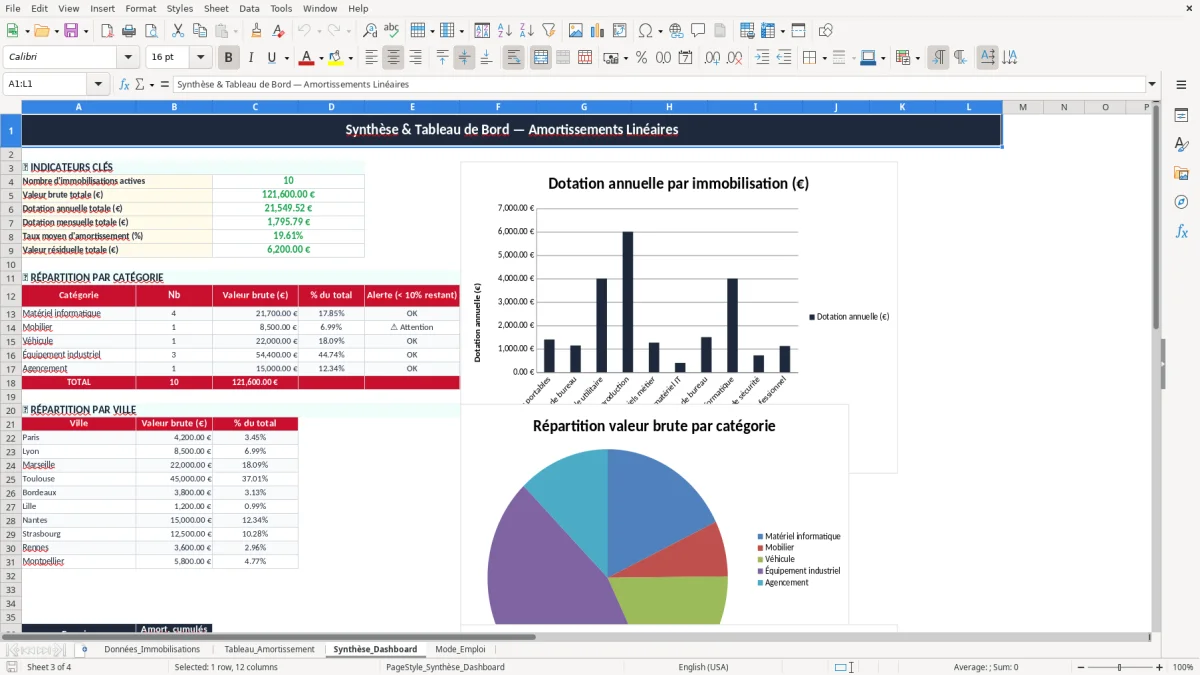Apply yellow background highlight color
Viewport: 1200px width, 675px height.
[336, 58]
